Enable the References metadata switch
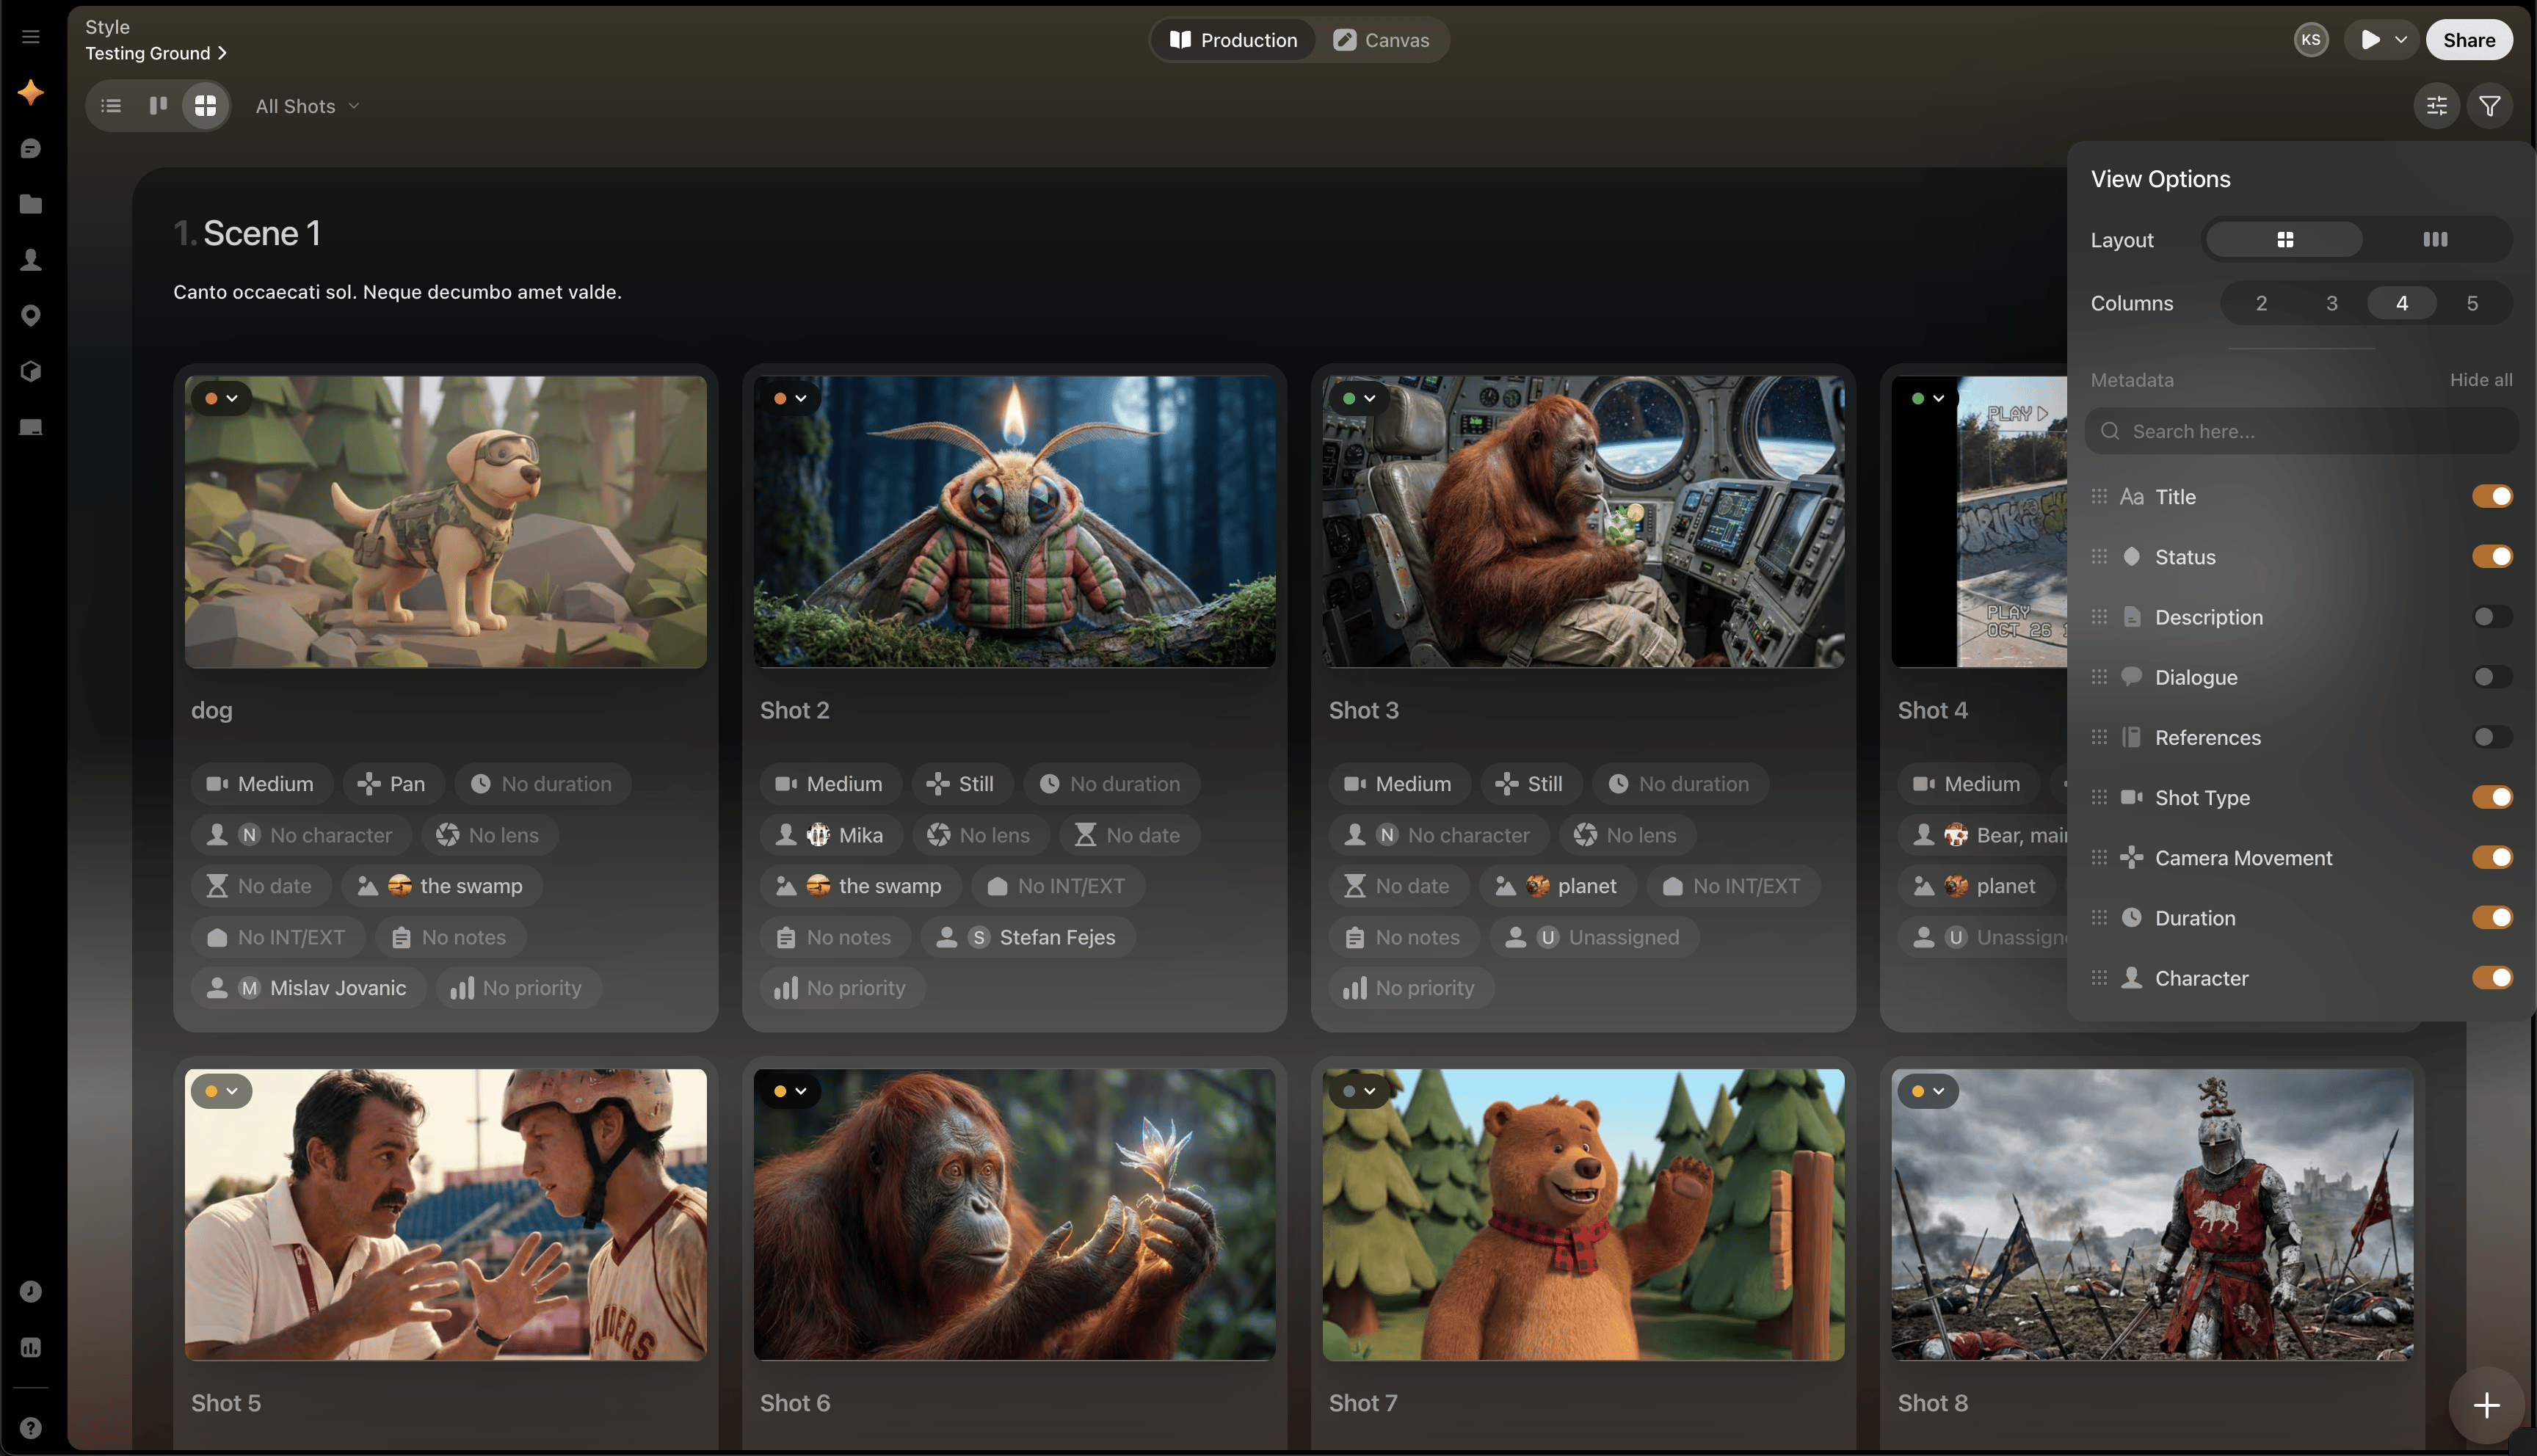This screenshot has width=2537, height=1456. coord(2492,738)
